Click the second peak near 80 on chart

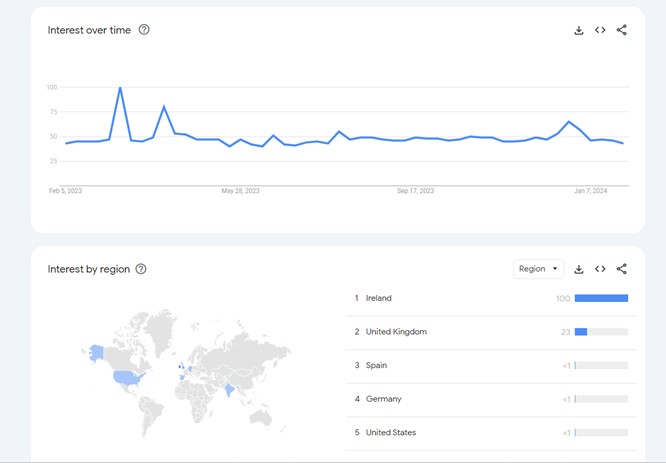pyautogui.click(x=164, y=106)
